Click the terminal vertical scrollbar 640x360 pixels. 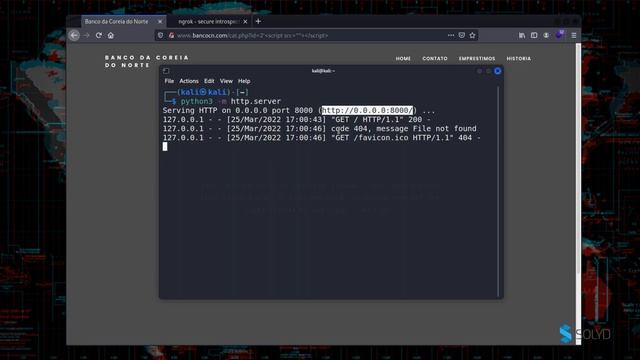pos(498,192)
